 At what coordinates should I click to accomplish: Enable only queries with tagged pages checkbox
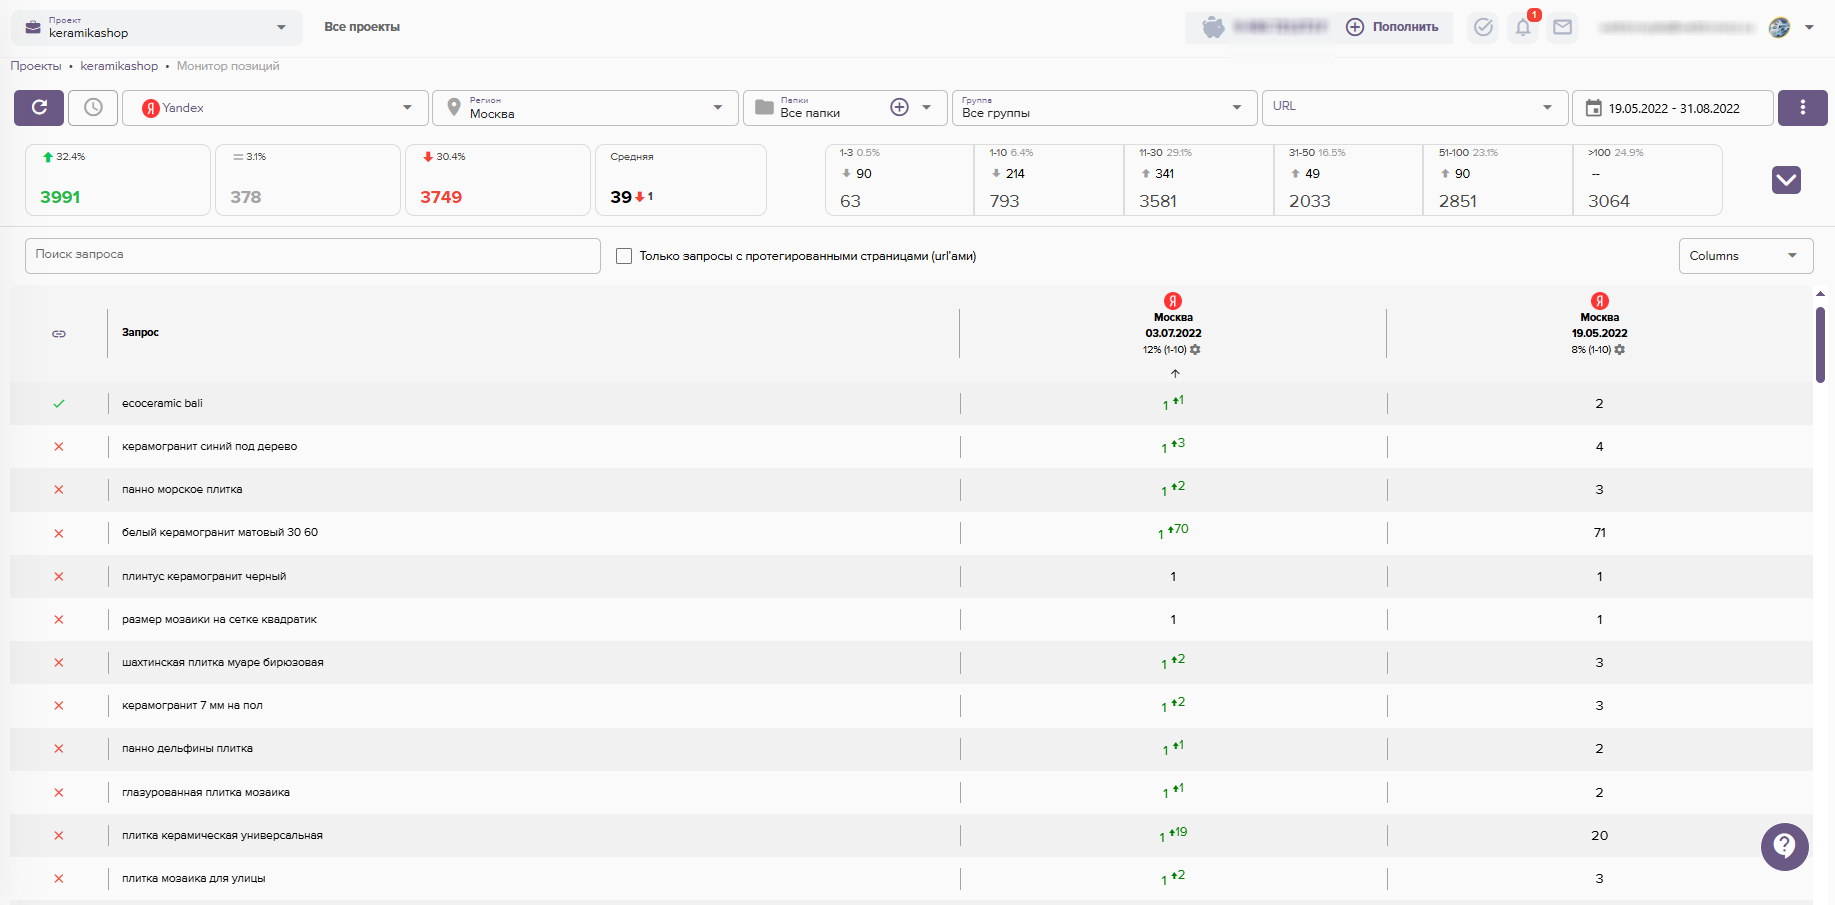pyautogui.click(x=624, y=256)
